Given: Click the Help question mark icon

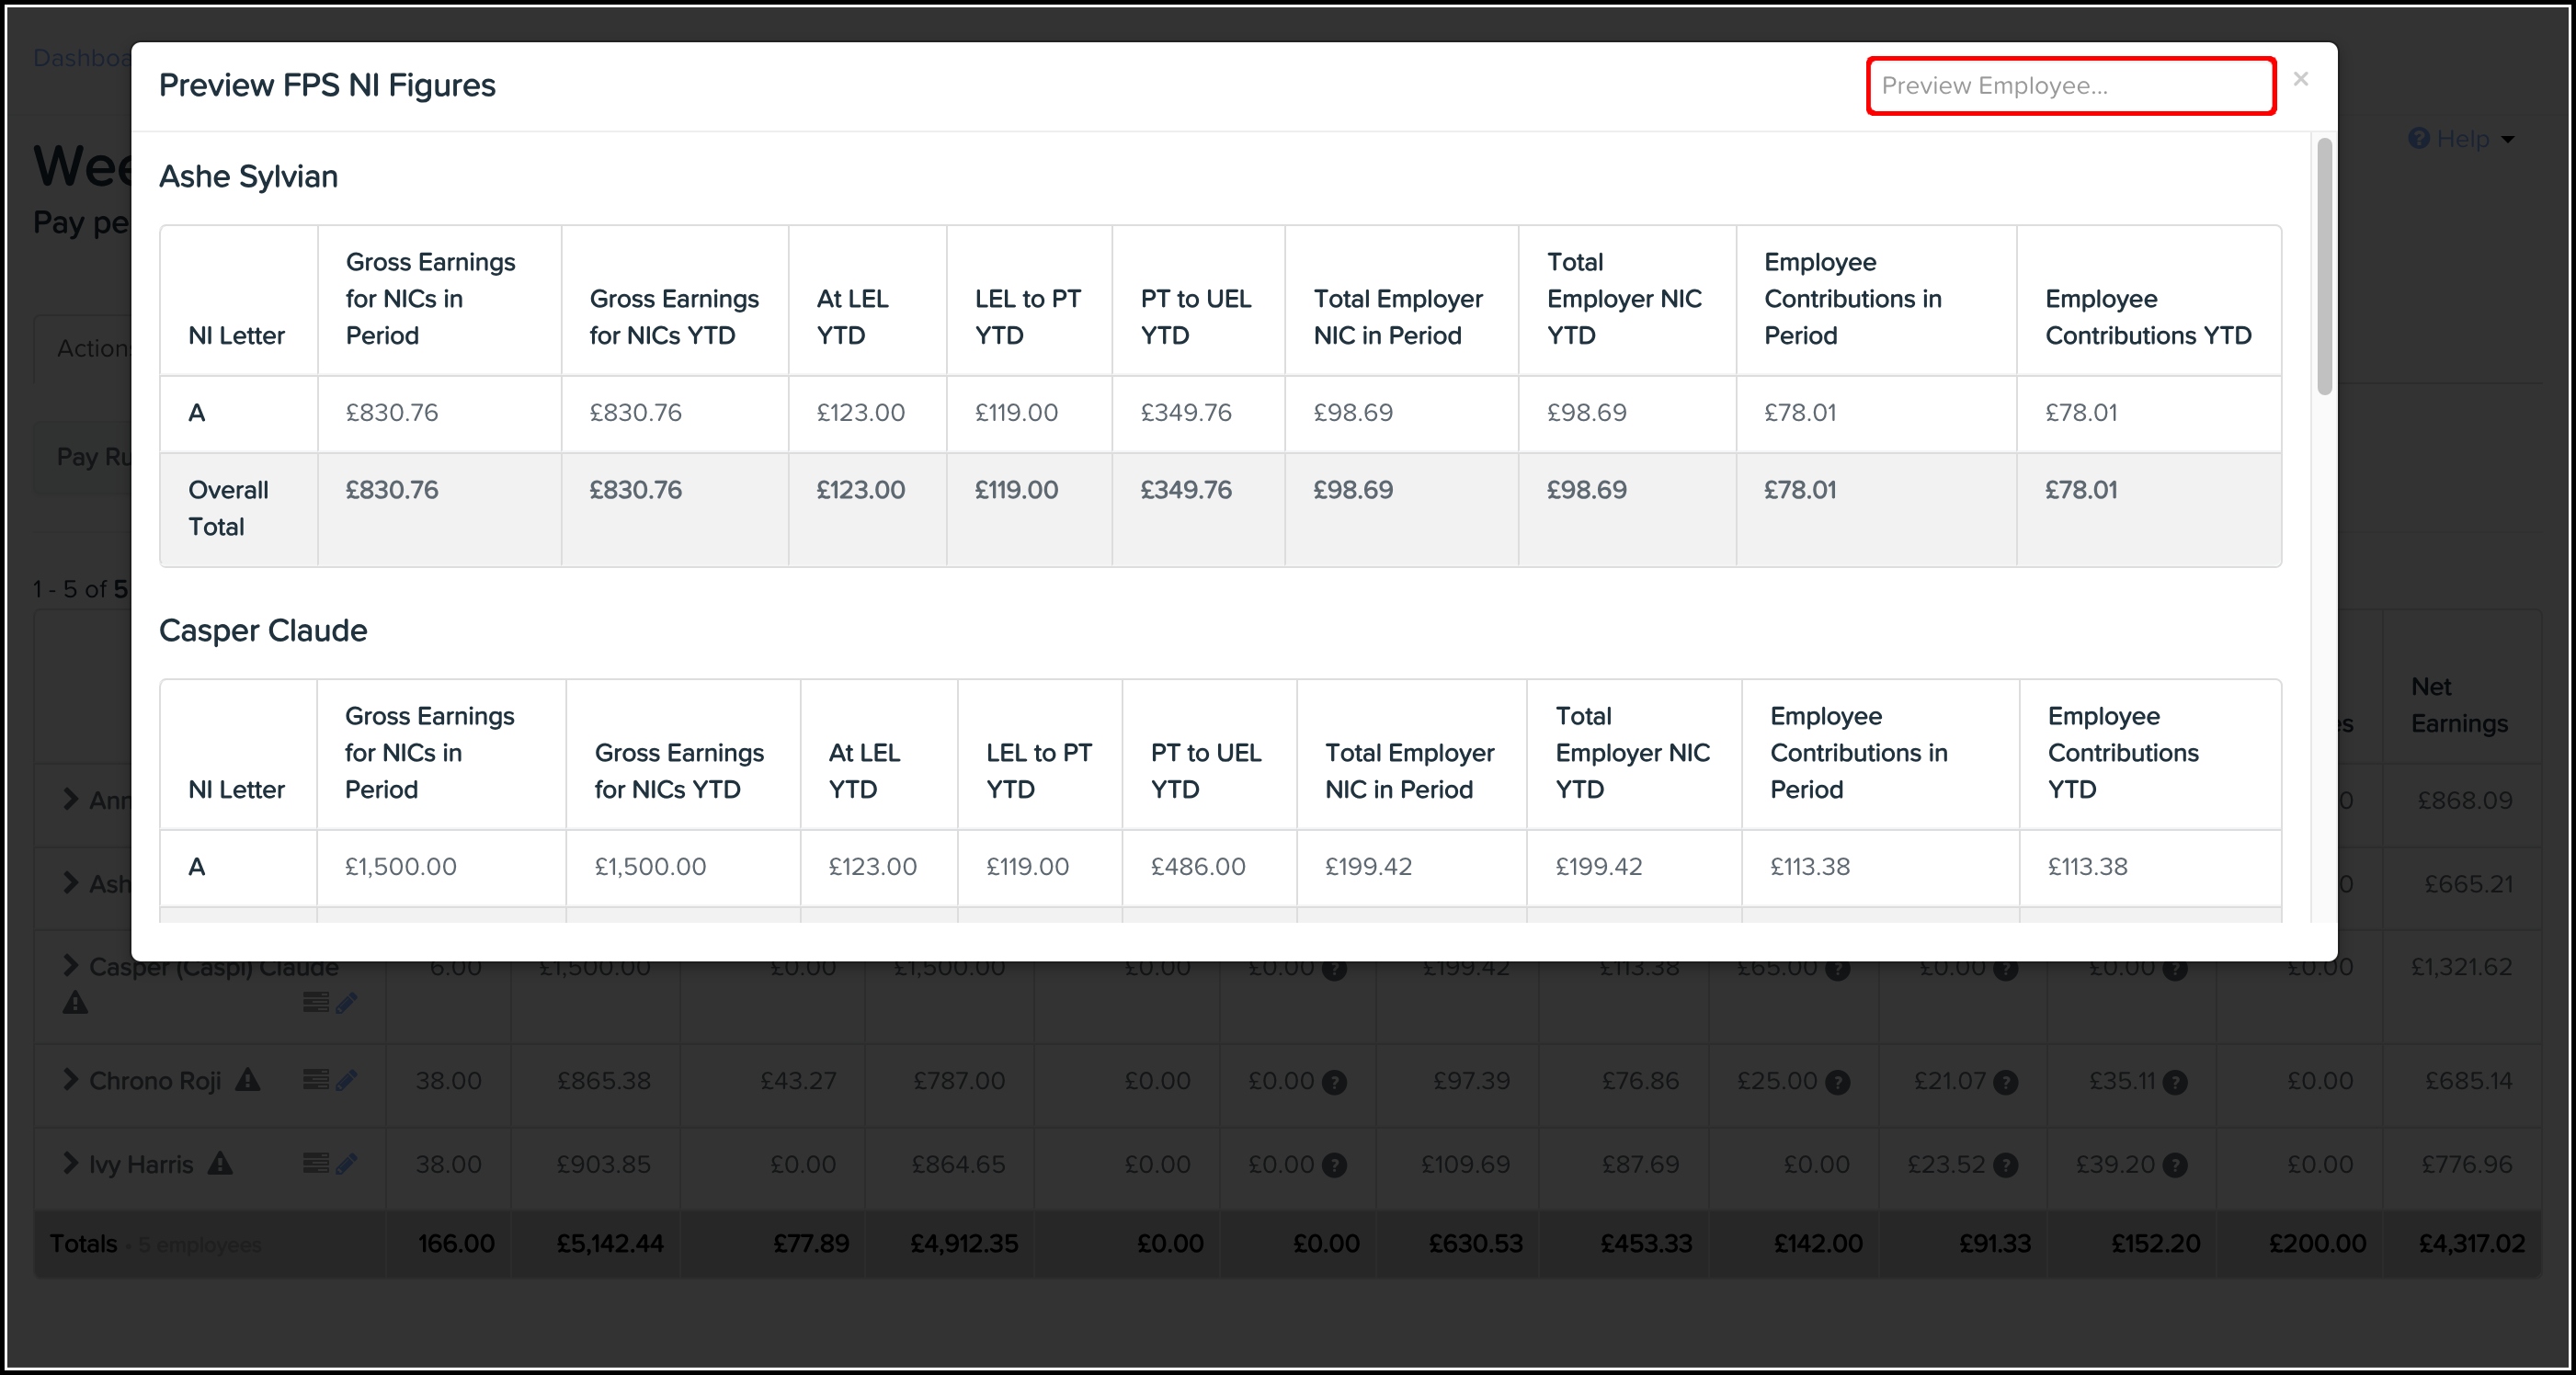Looking at the screenshot, I should (2418, 139).
